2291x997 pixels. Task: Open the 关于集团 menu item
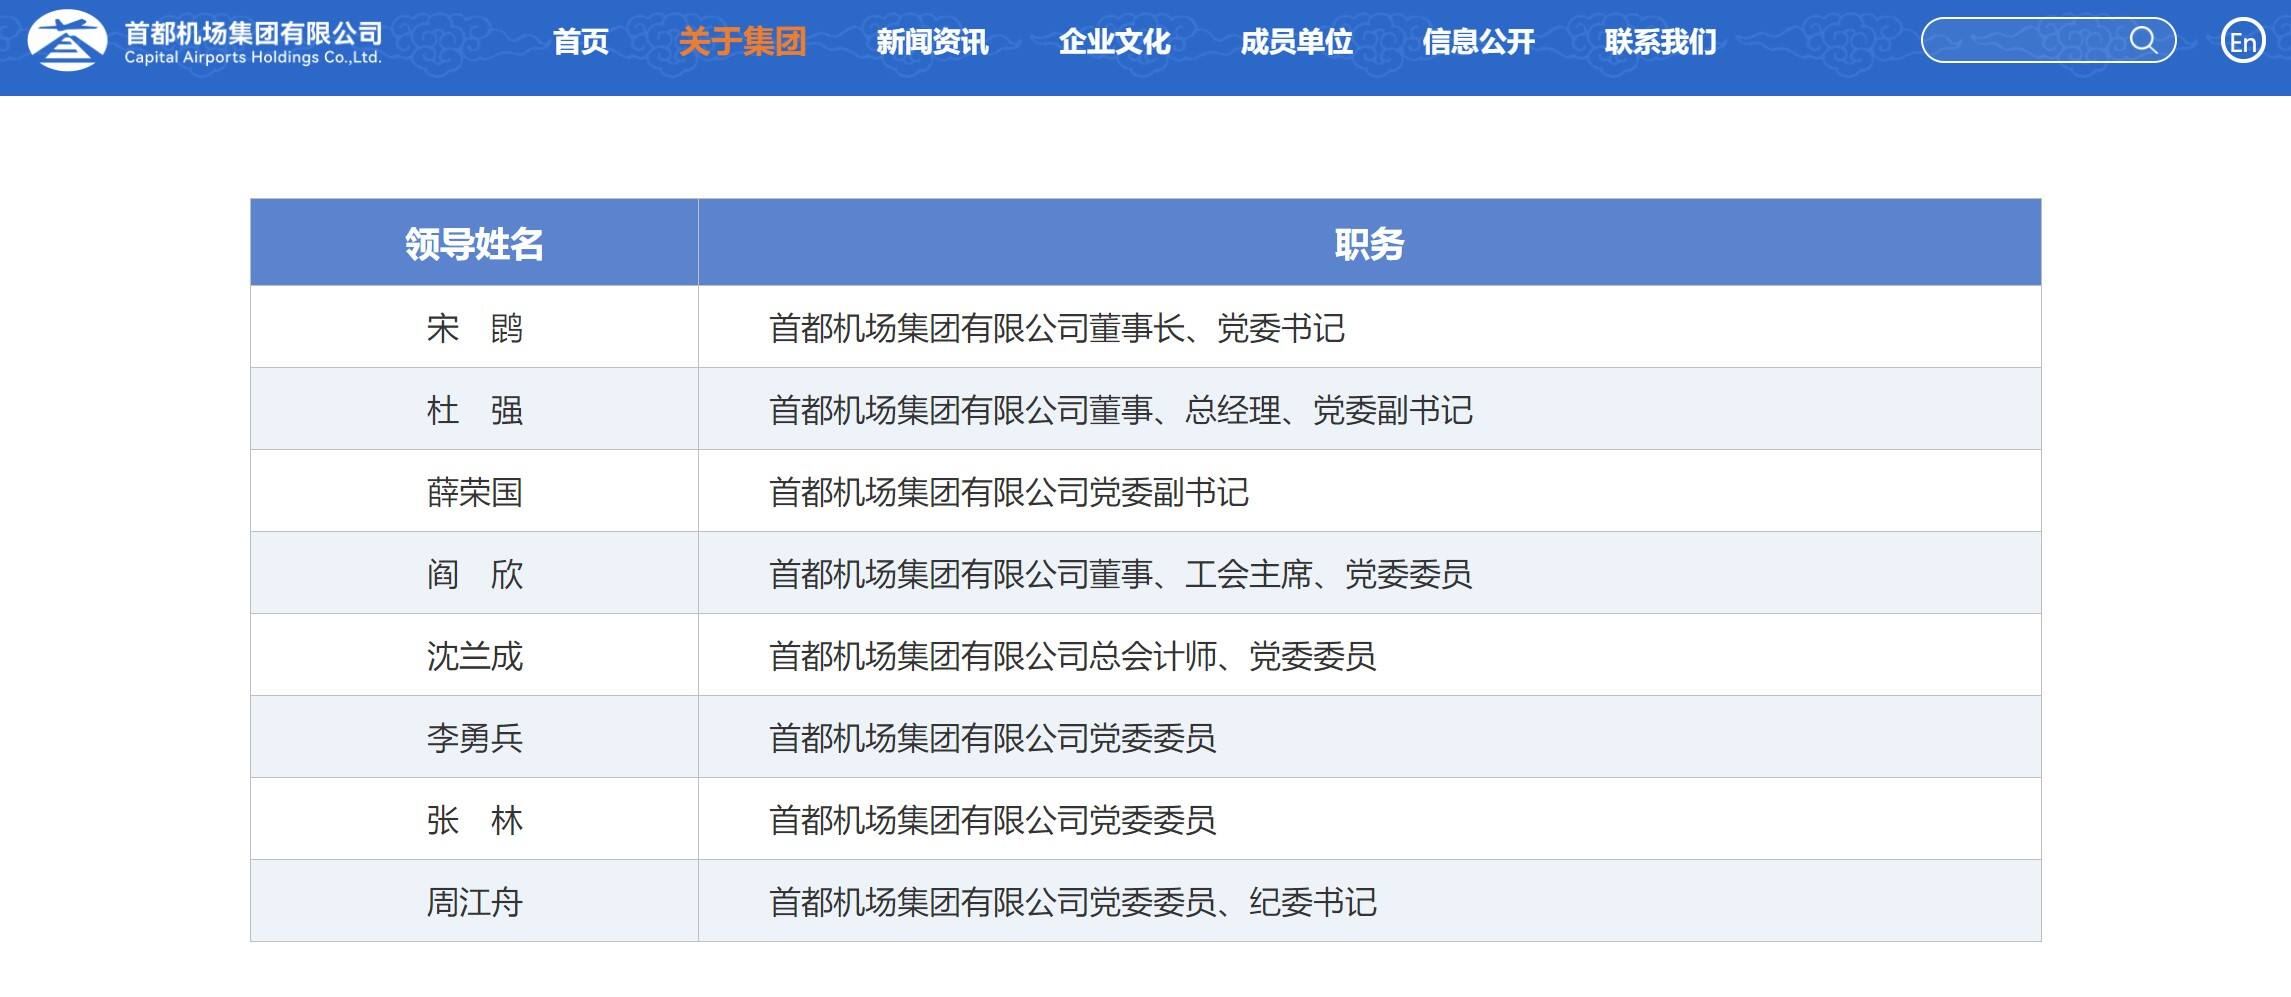click(x=742, y=41)
